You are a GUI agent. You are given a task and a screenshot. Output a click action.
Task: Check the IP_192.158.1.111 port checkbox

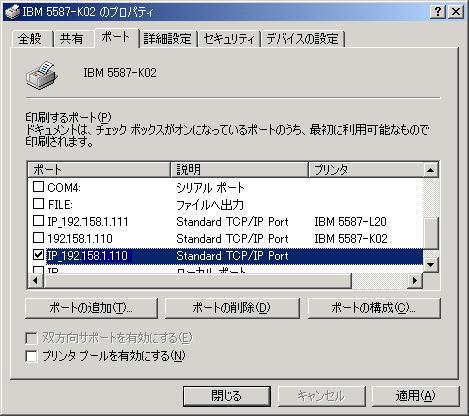coord(38,220)
